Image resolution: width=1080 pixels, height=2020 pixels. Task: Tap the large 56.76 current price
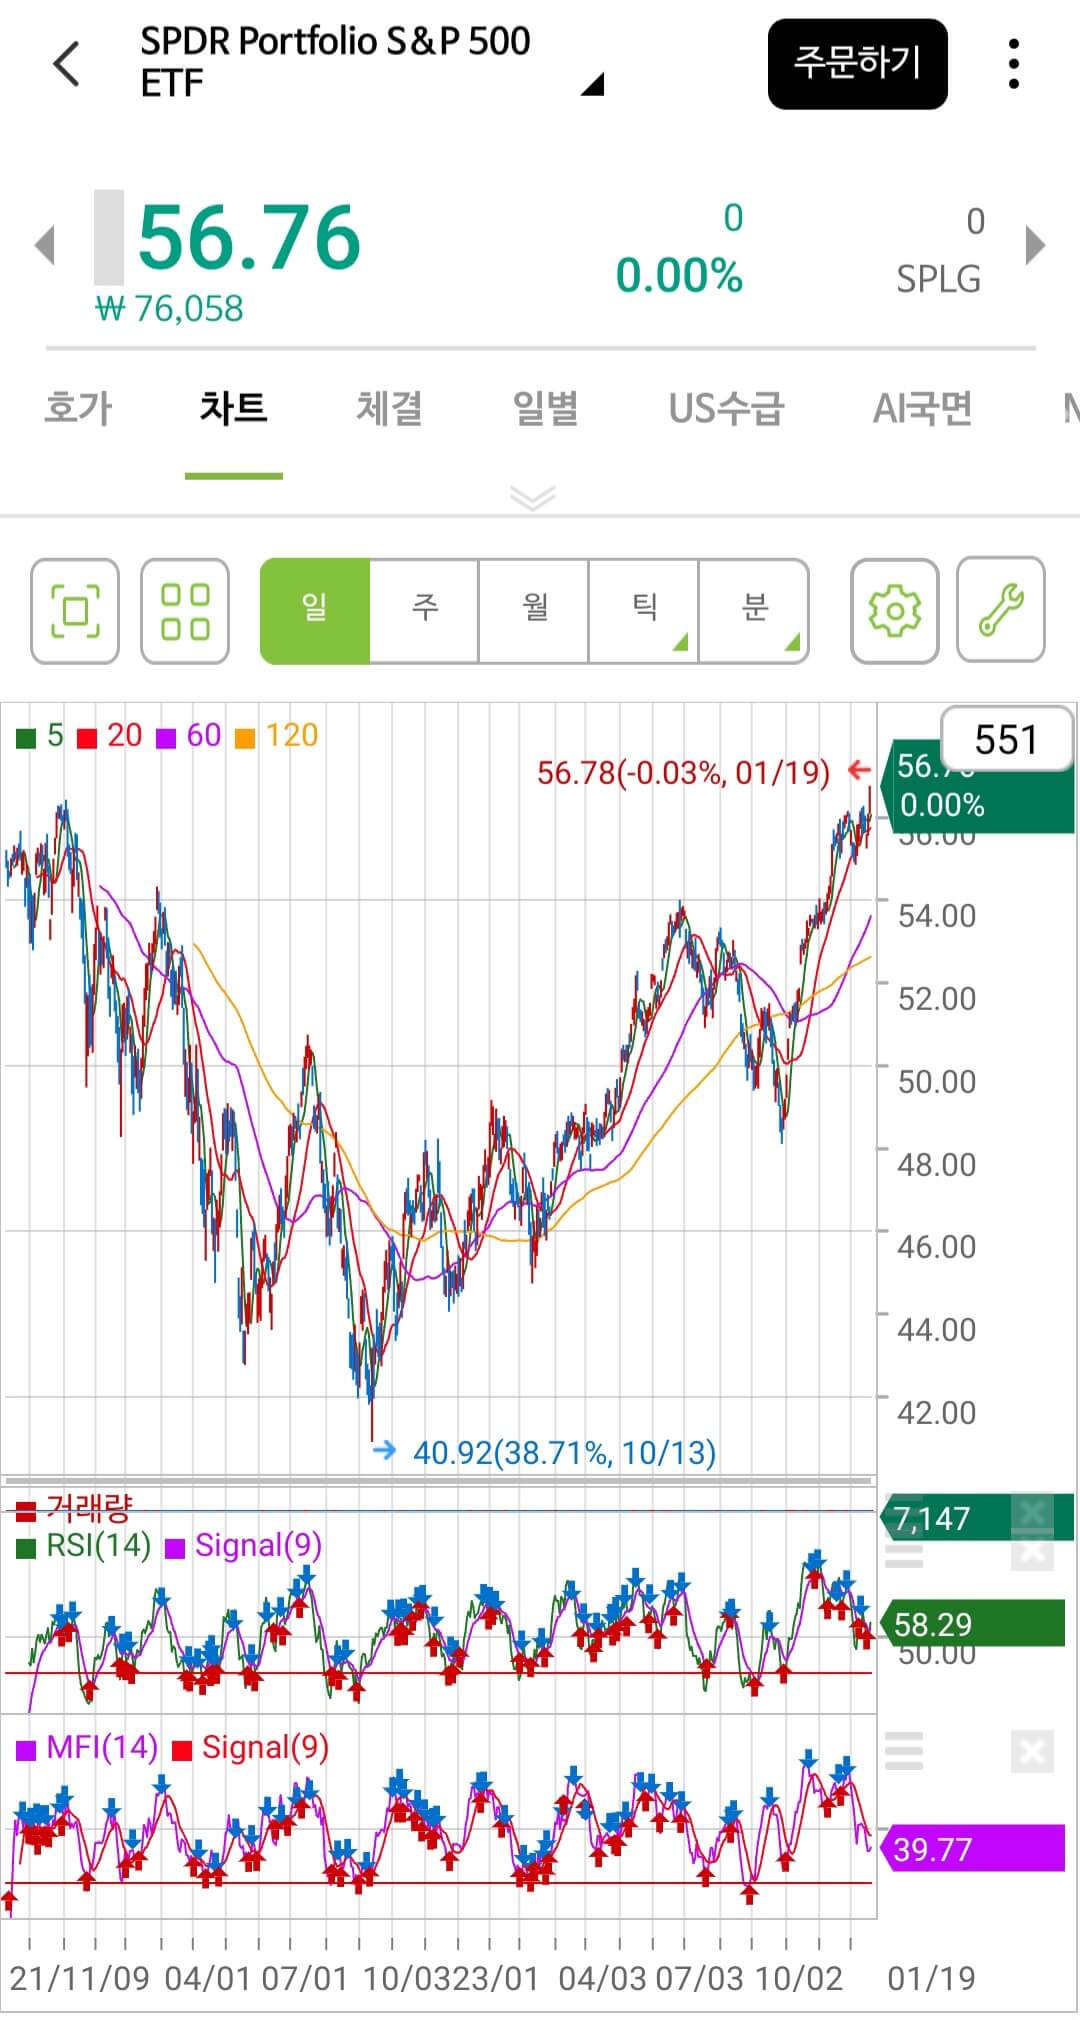pyautogui.click(x=248, y=237)
